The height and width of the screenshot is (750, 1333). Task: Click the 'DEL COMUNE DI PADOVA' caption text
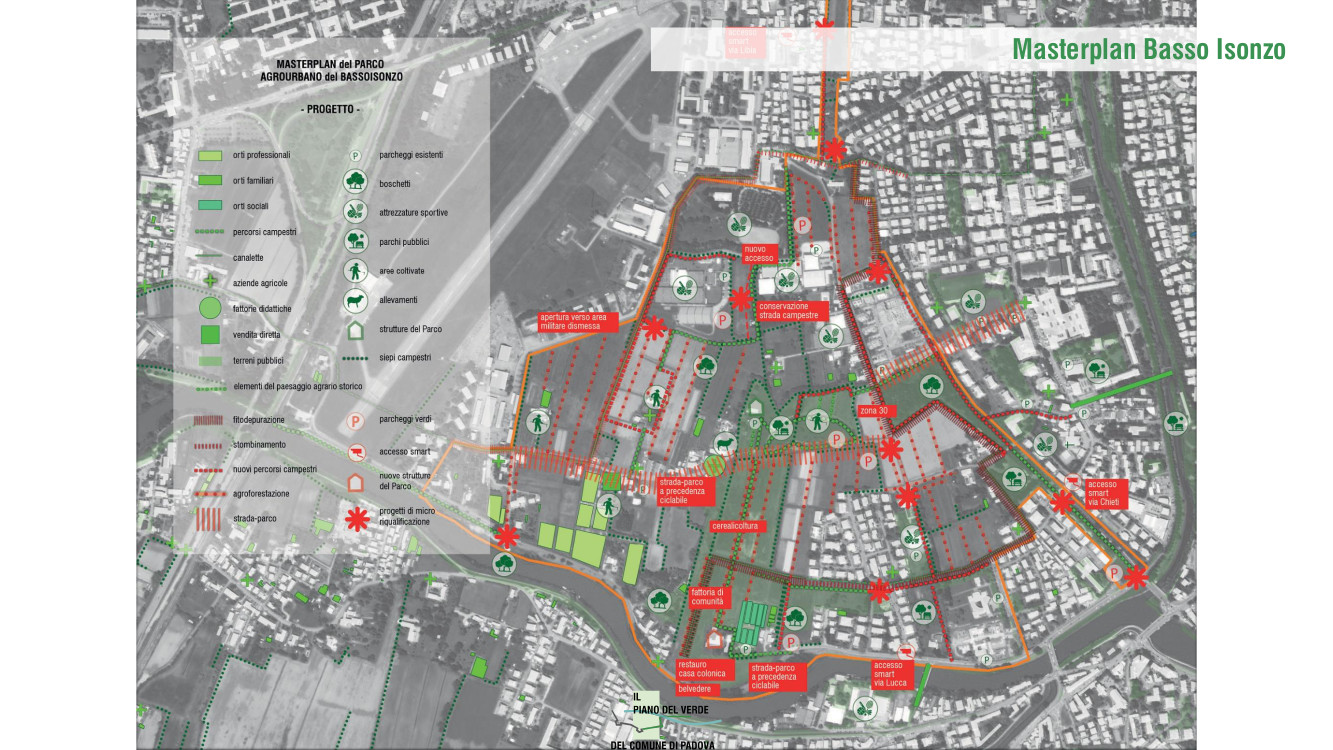(665, 744)
